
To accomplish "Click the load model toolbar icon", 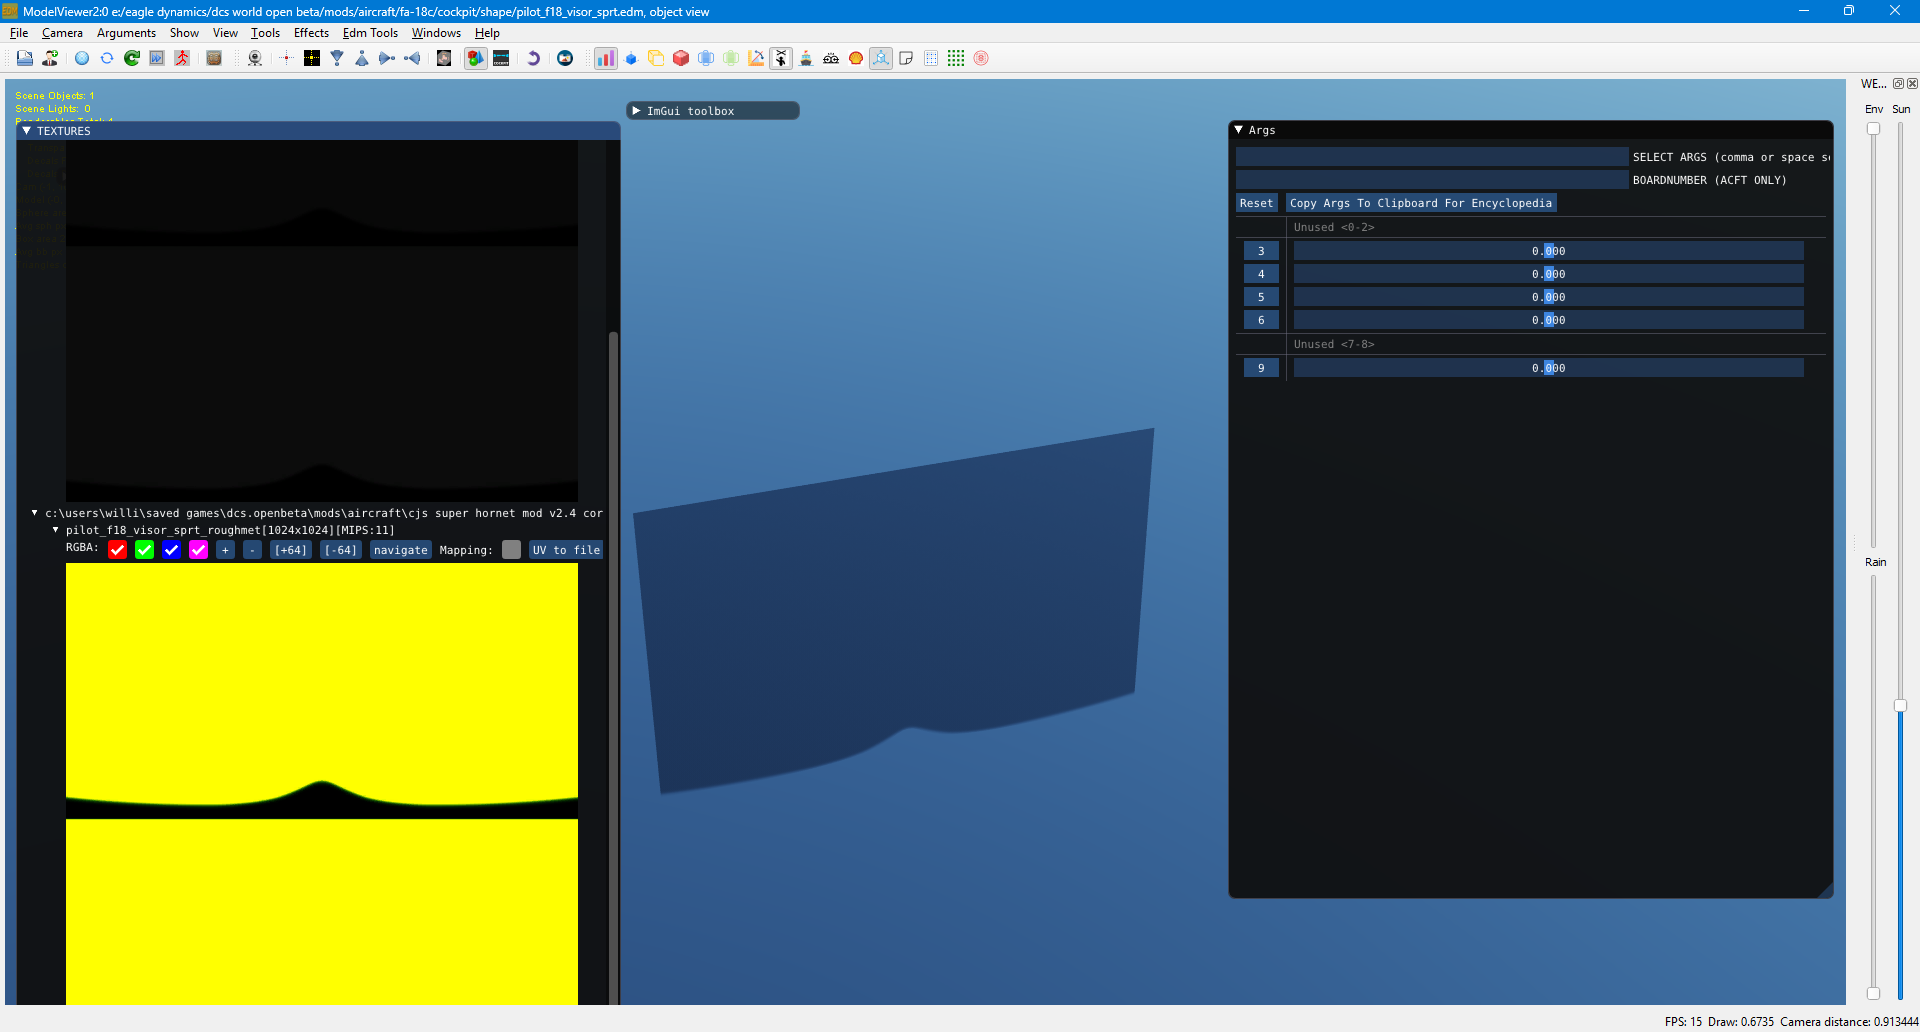I will (25, 58).
